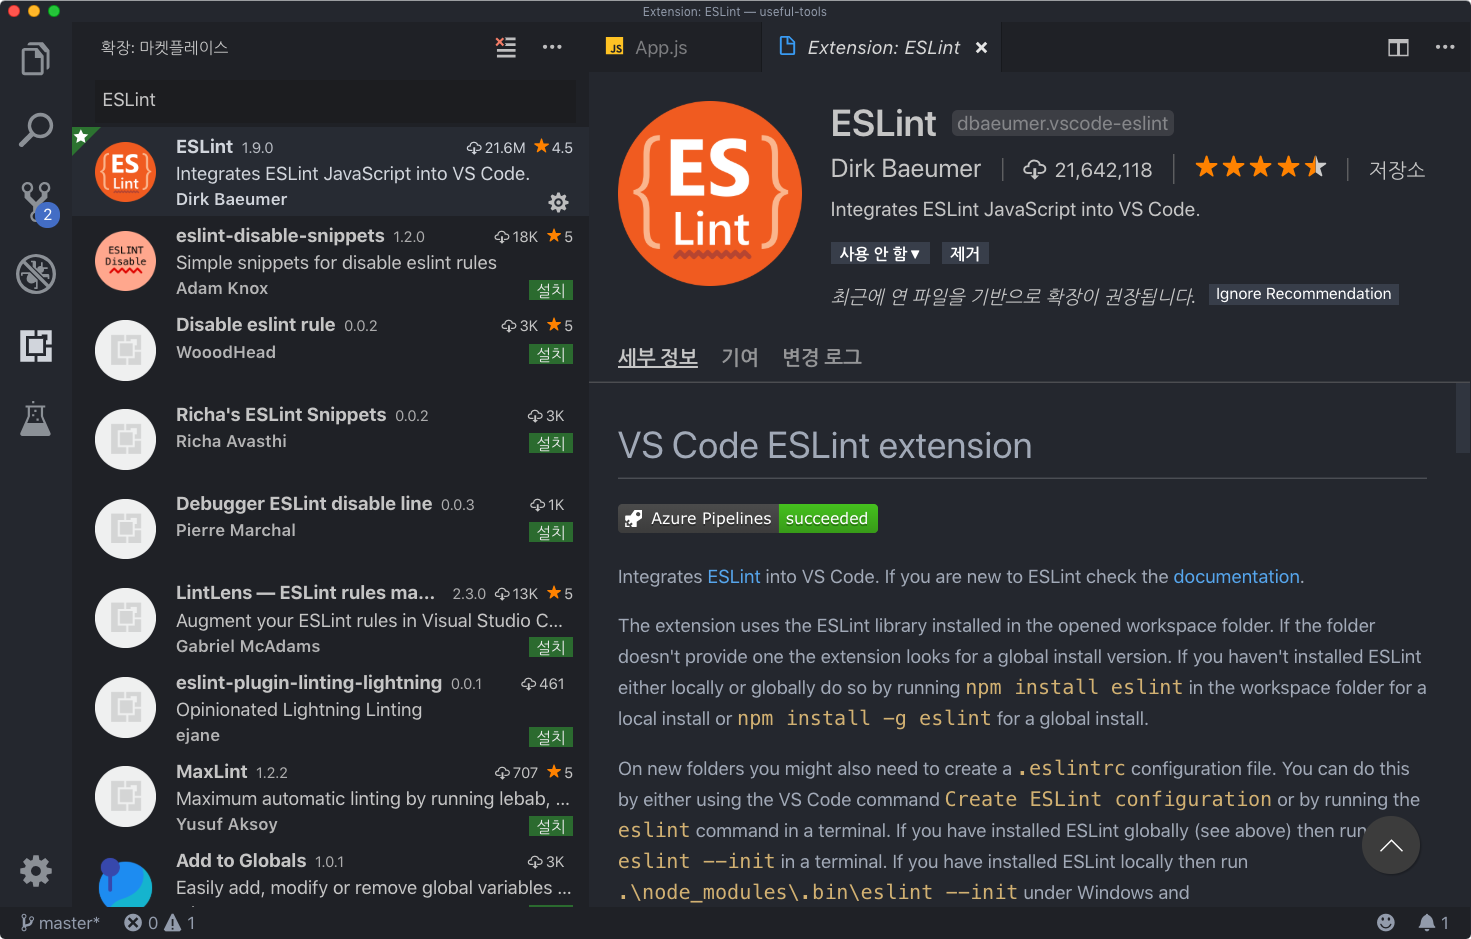Open notifications bell in the status bar

1434,922
